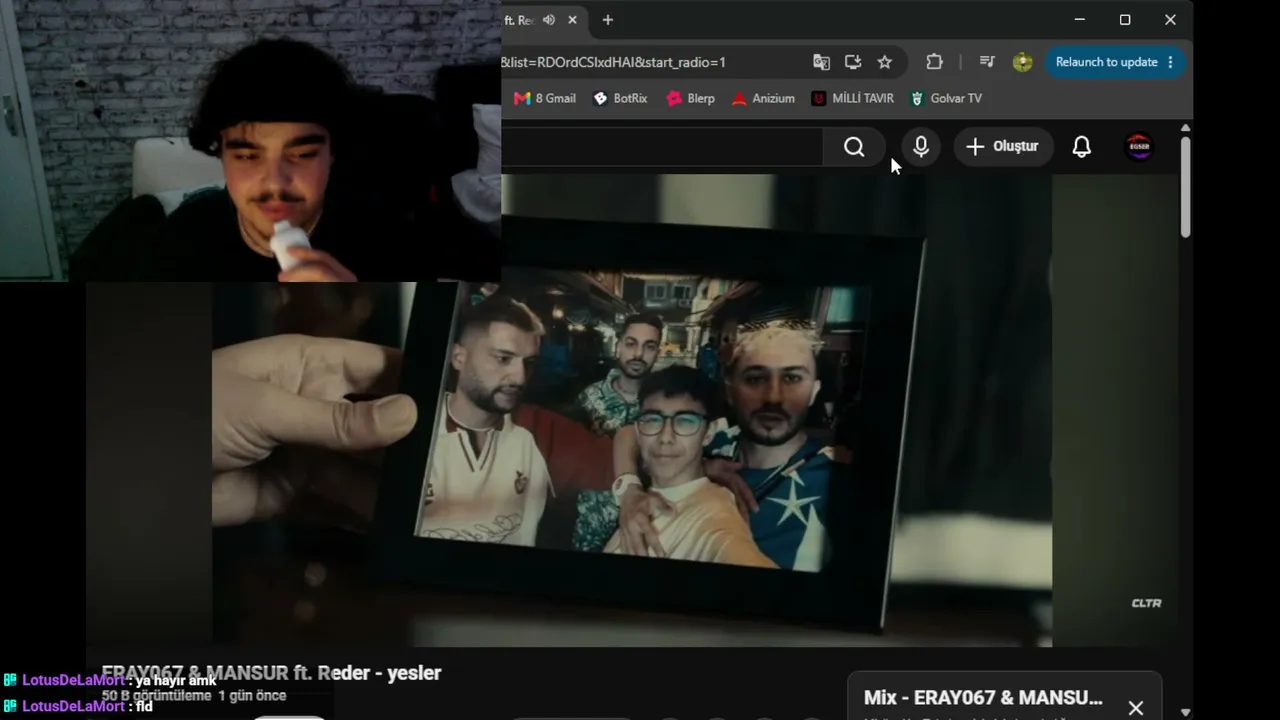Click the webcam overlay of the streamer
This screenshot has width=1280, height=720.
pyautogui.click(x=250, y=141)
